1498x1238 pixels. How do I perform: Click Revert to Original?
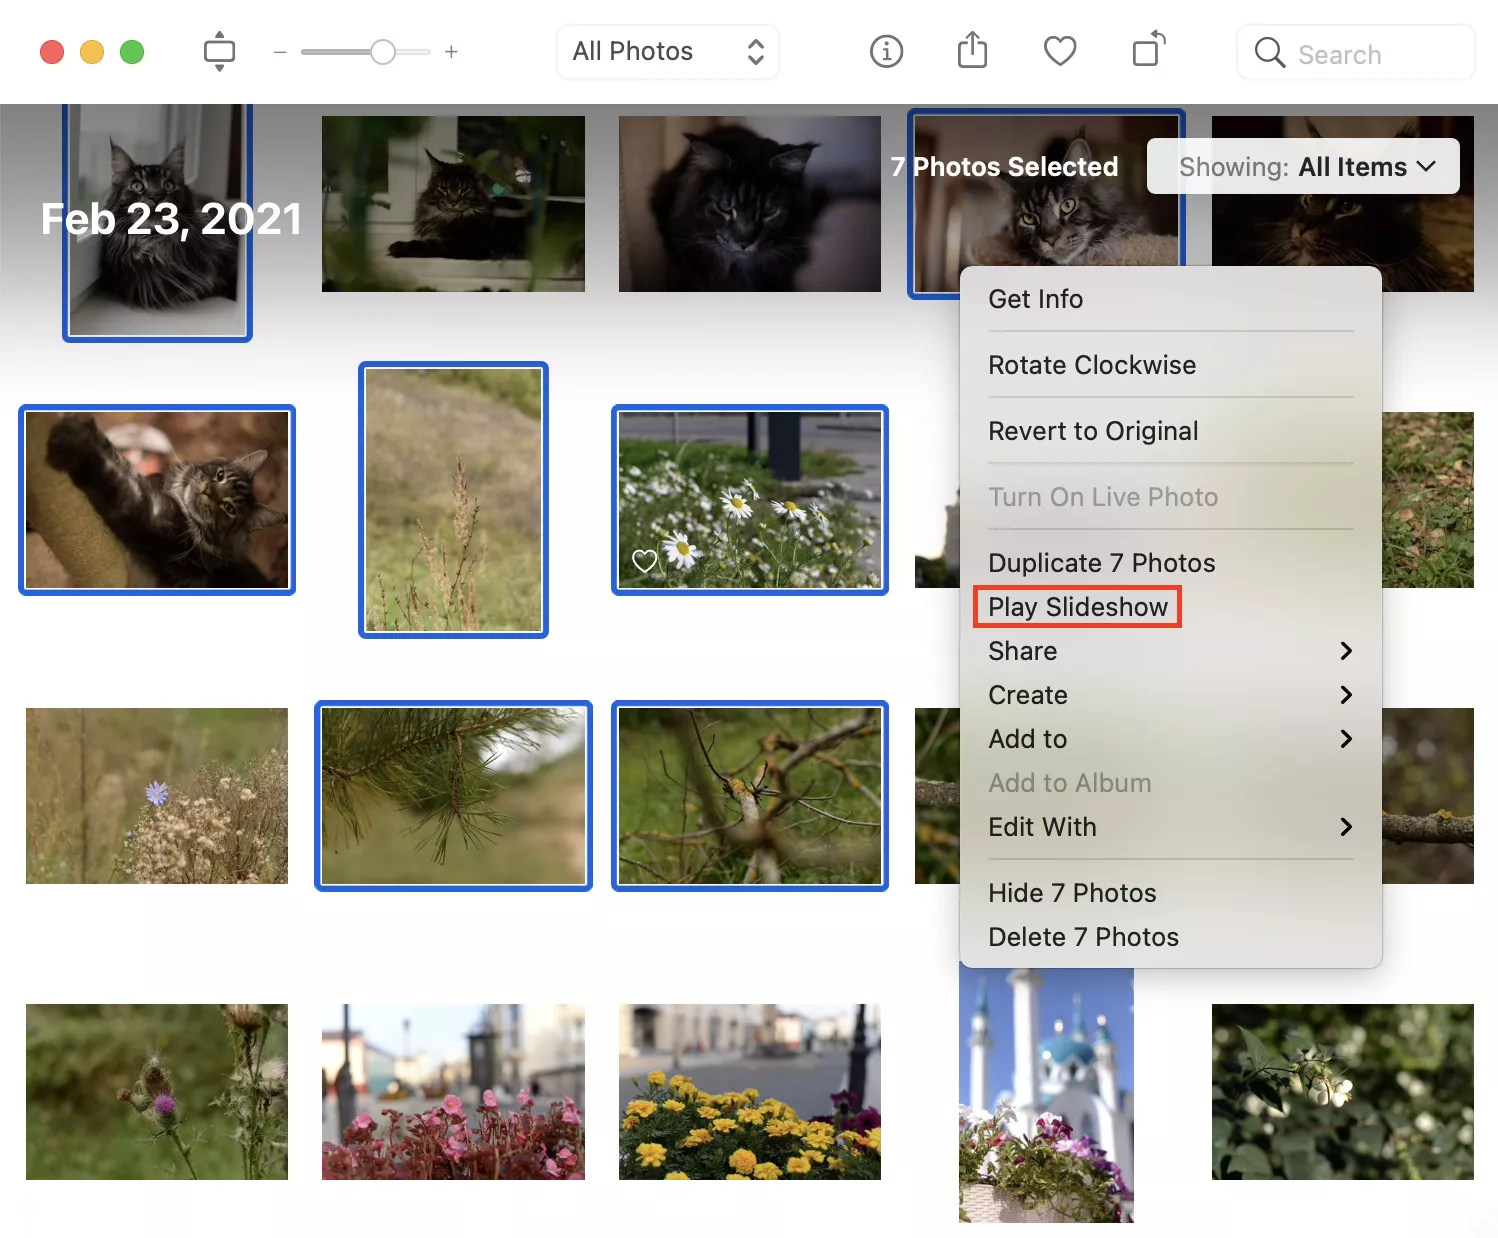point(1093,431)
